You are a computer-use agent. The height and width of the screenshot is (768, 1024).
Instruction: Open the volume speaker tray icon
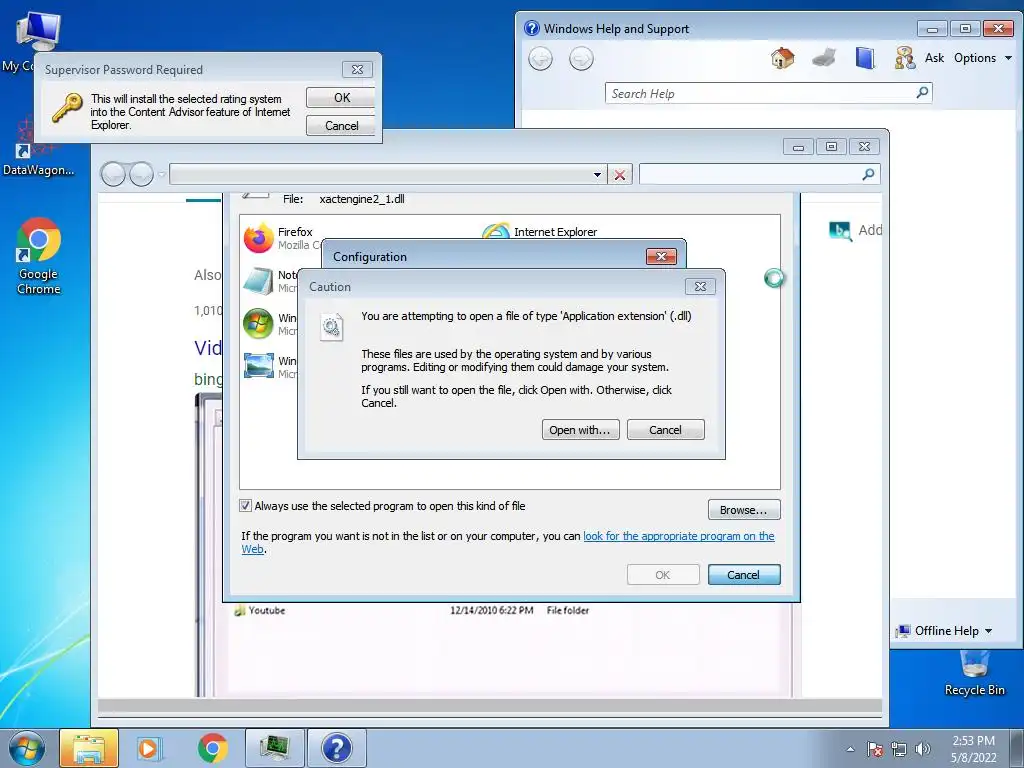(x=923, y=749)
